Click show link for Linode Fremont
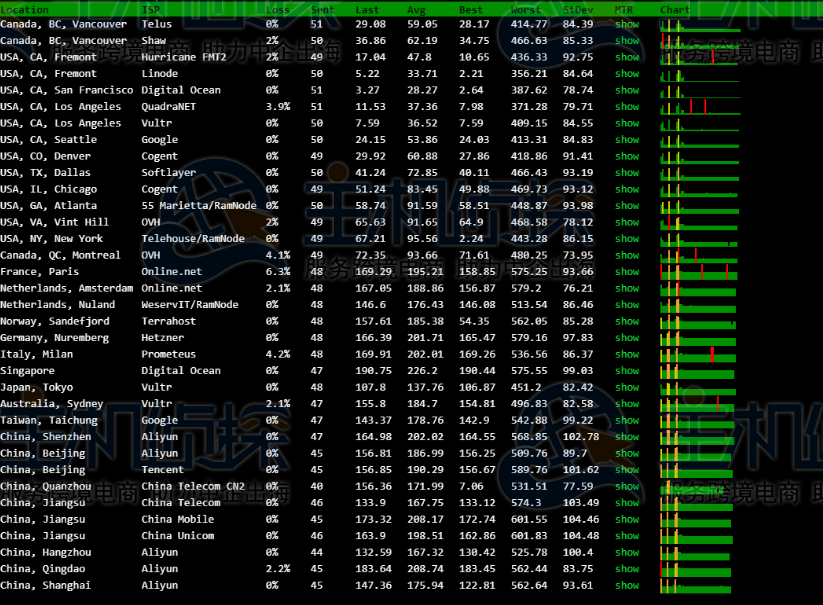 pyautogui.click(x=627, y=74)
